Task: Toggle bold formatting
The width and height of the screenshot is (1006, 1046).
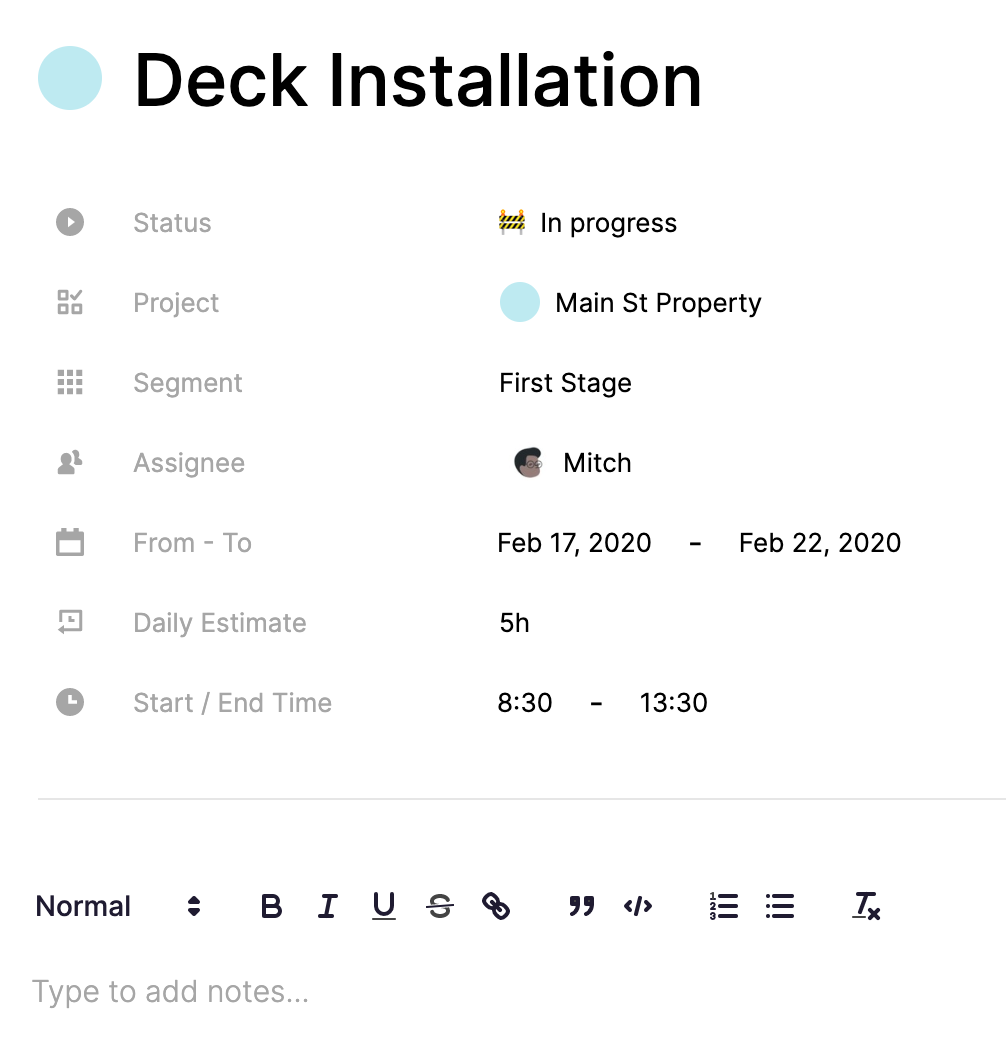Action: pos(270,906)
